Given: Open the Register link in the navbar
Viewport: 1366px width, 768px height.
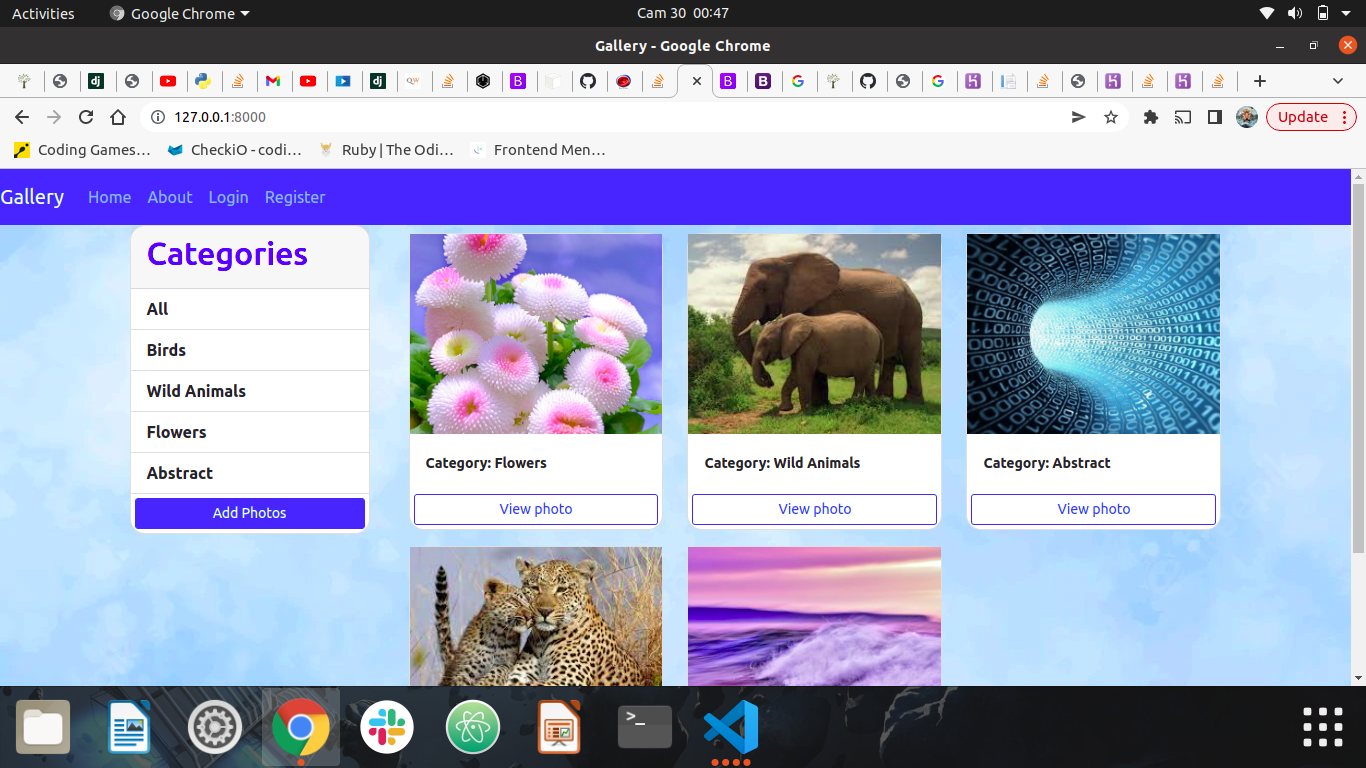Looking at the screenshot, I should coord(295,197).
